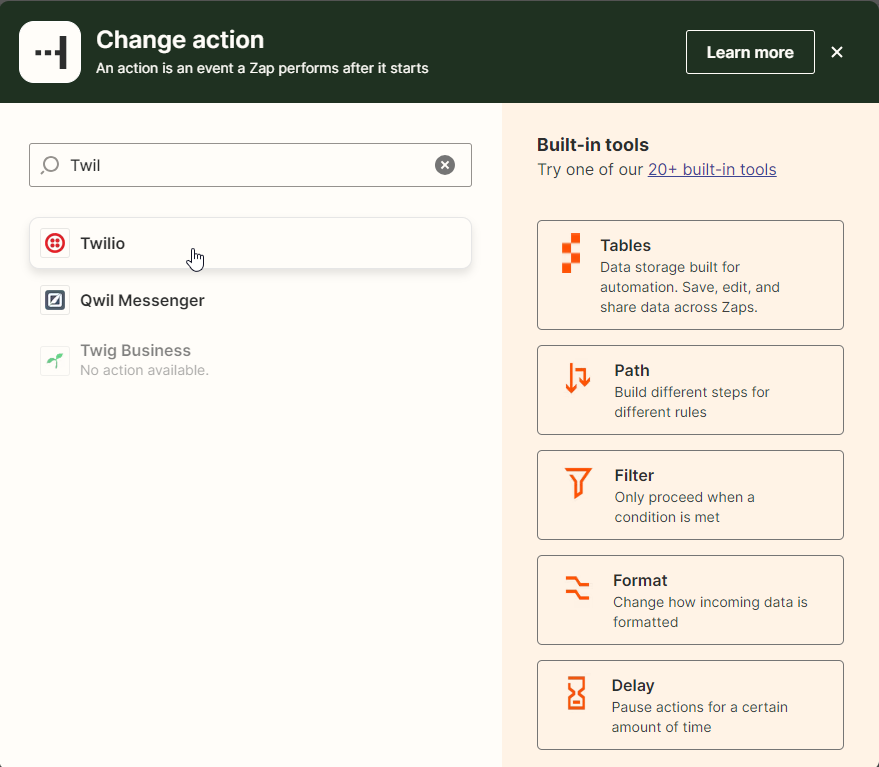This screenshot has width=879, height=767.
Task: Click the Path branching arrows icon
Action: click(x=578, y=378)
